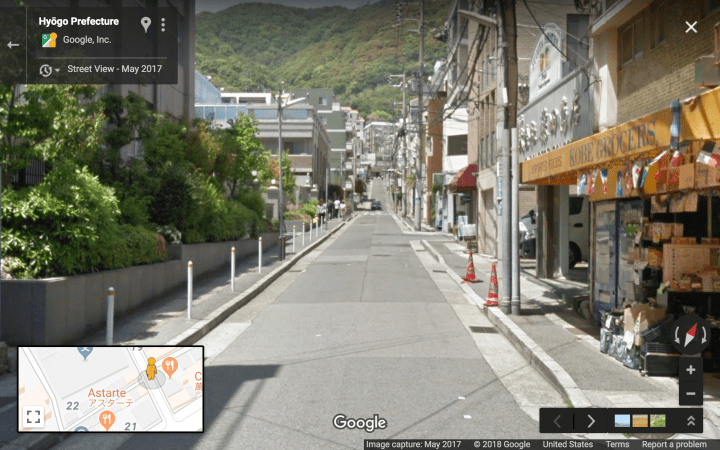720x450 pixels.
Task: Click Hyōgo Prefecture title text
Action: click(x=79, y=22)
